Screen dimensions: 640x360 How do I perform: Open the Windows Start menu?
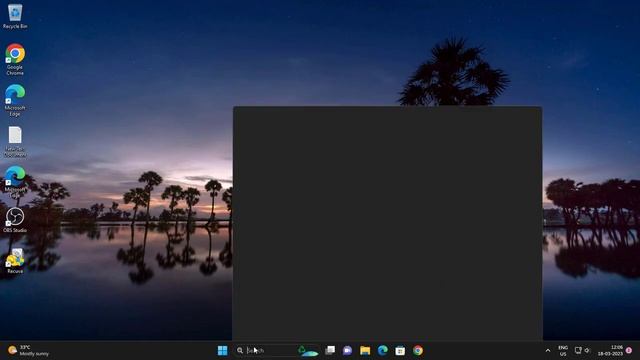point(222,350)
